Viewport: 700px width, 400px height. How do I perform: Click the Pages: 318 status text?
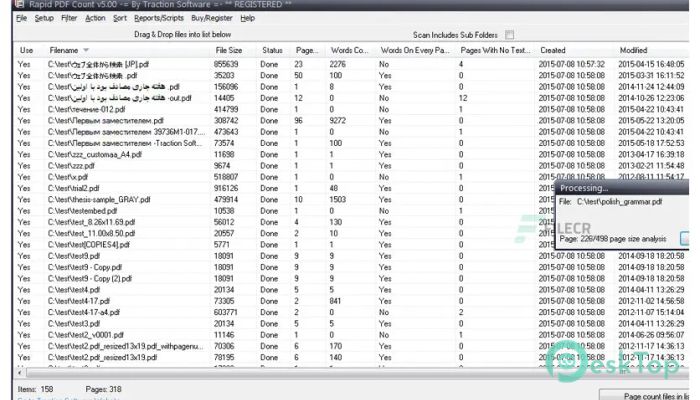104,389
